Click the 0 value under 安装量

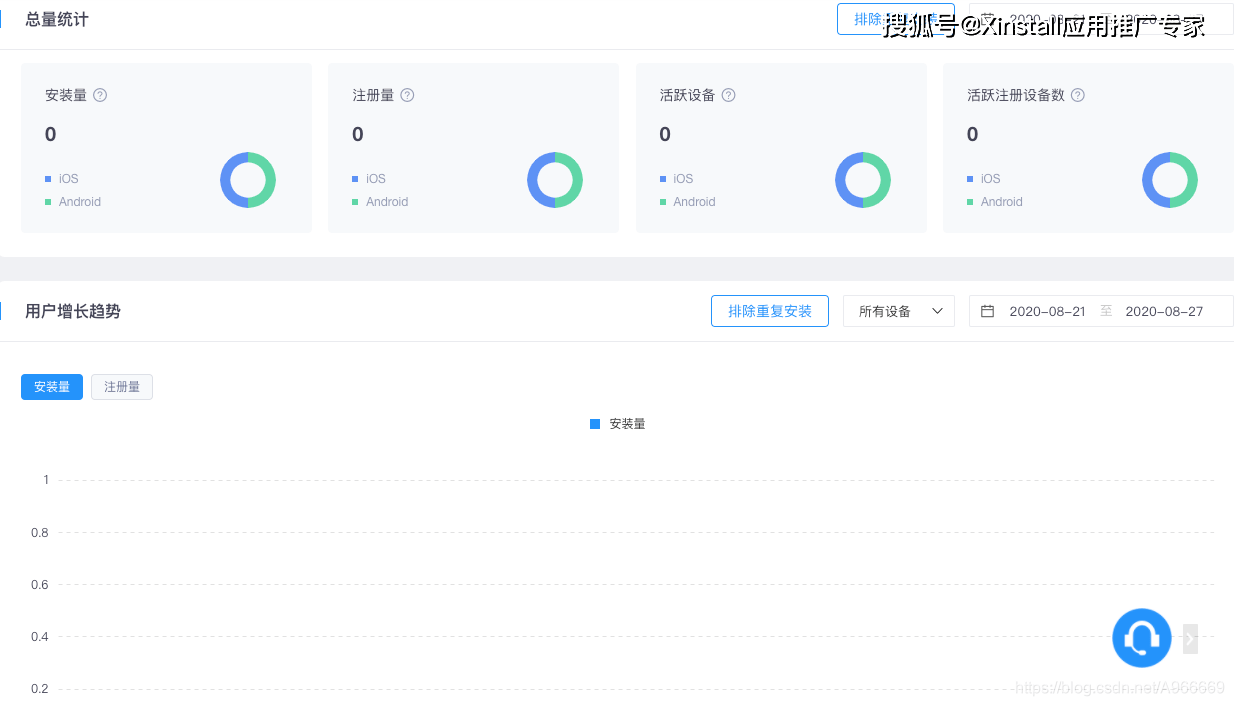(51, 134)
